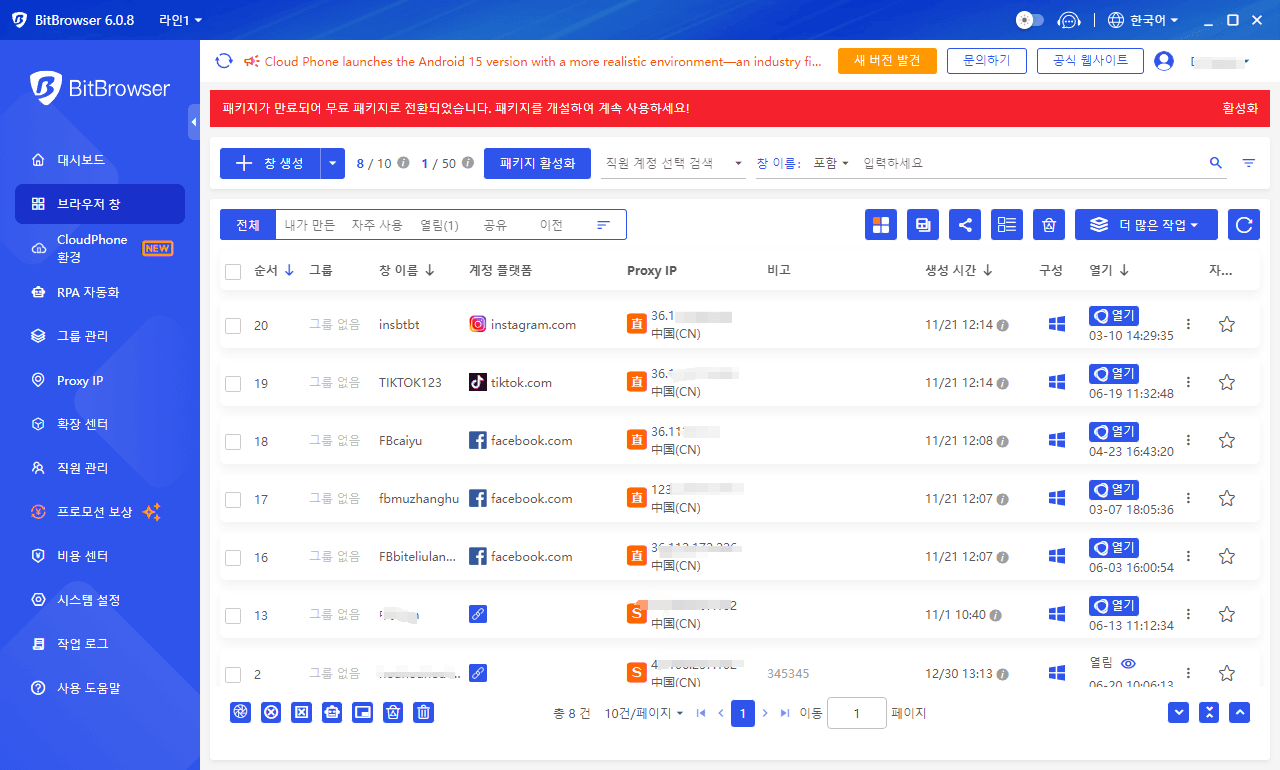Switch to the 열림(1) tab
This screenshot has width=1280, height=770.
coord(439,225)
